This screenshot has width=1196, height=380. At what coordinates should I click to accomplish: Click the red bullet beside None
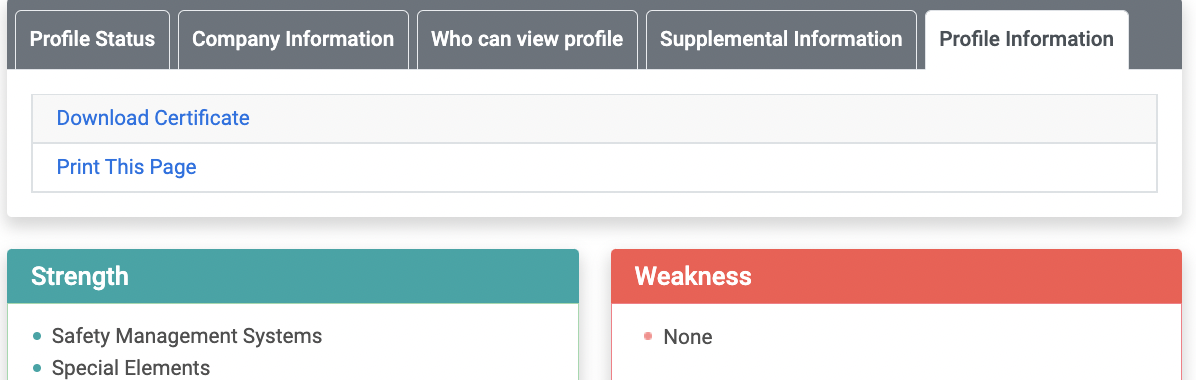tap(648, 336)
